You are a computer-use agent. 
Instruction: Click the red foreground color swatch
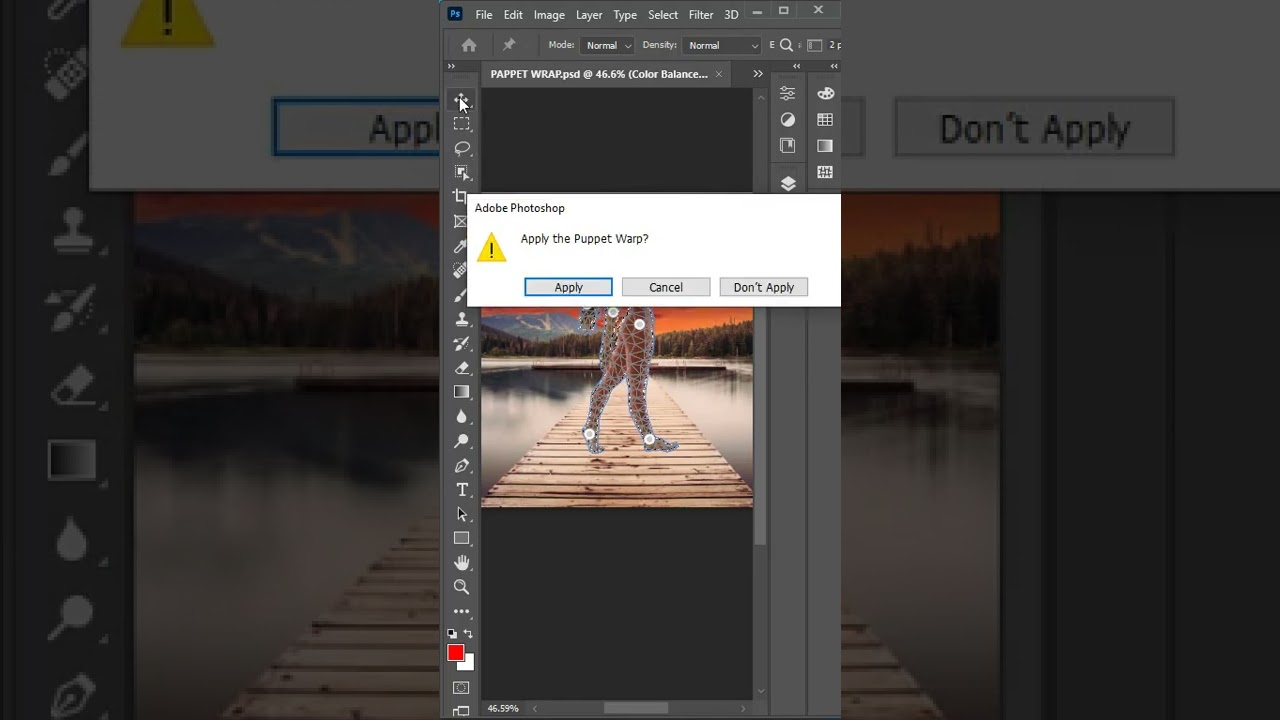(455, 652)
